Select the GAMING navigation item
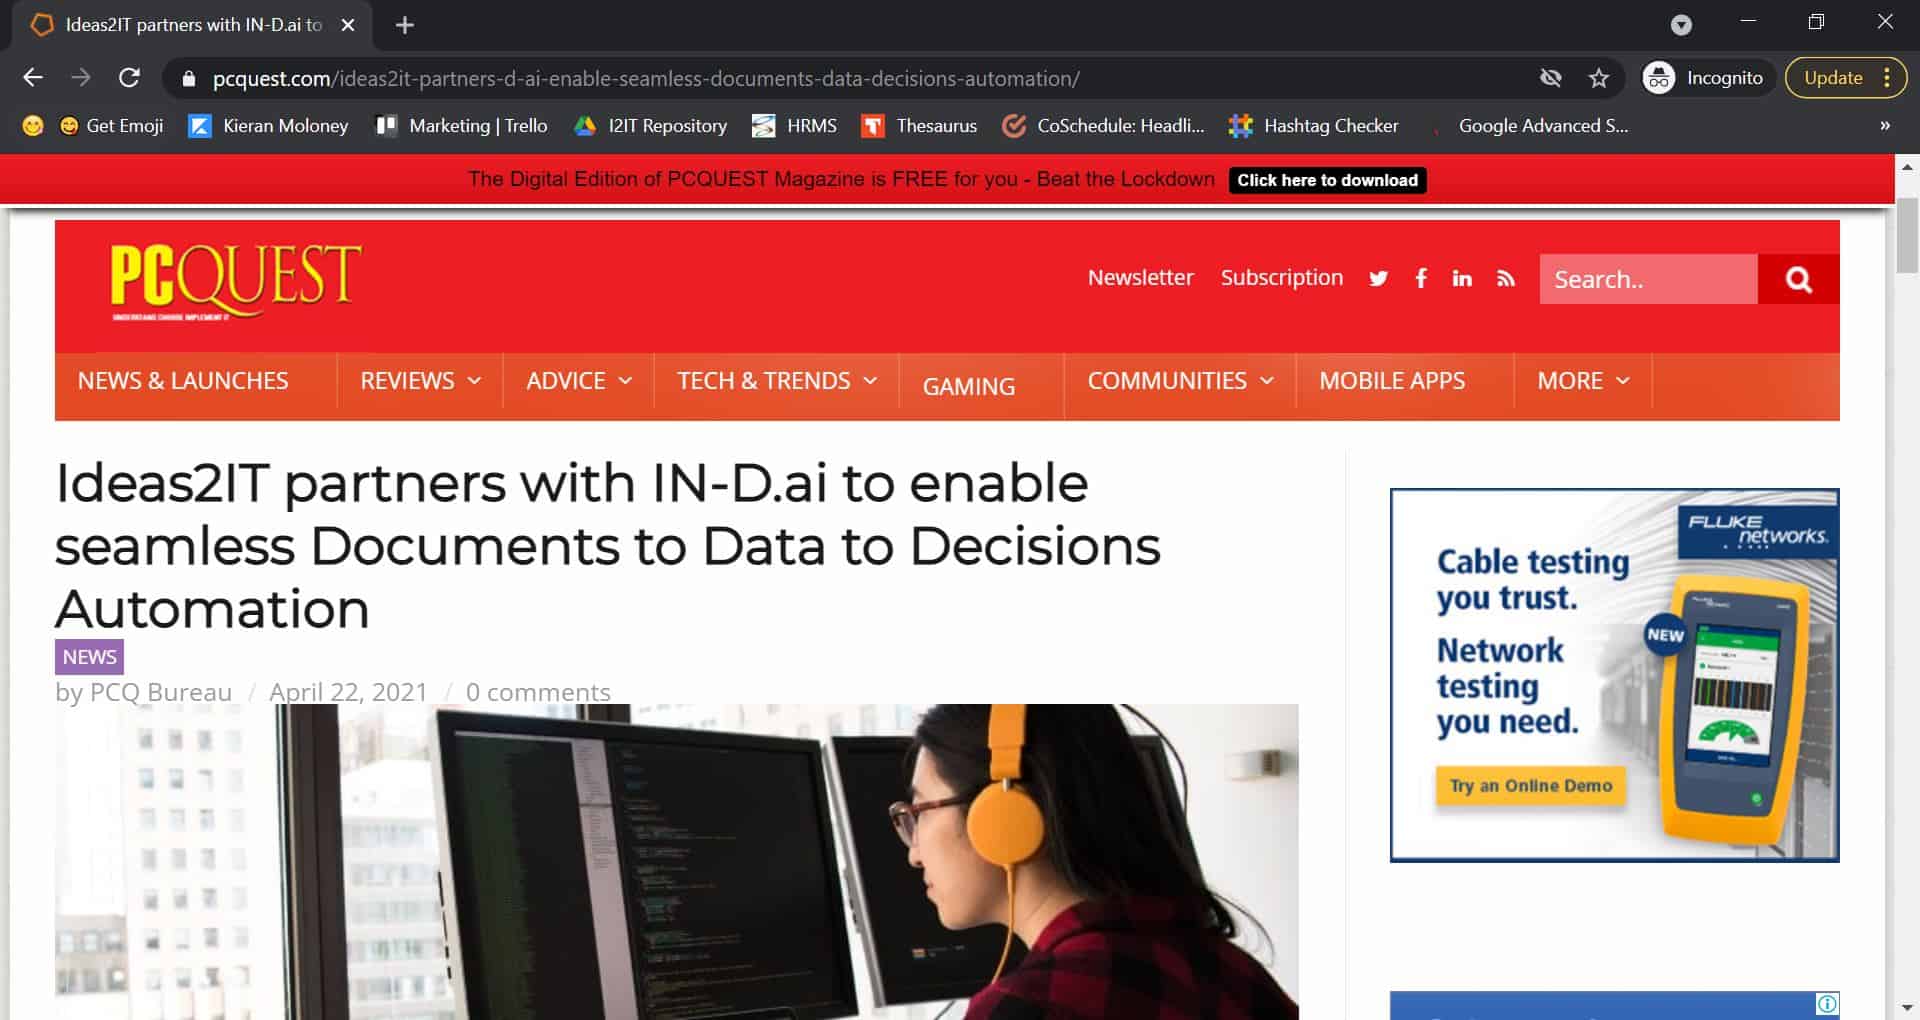 click(x=968, y=386)
